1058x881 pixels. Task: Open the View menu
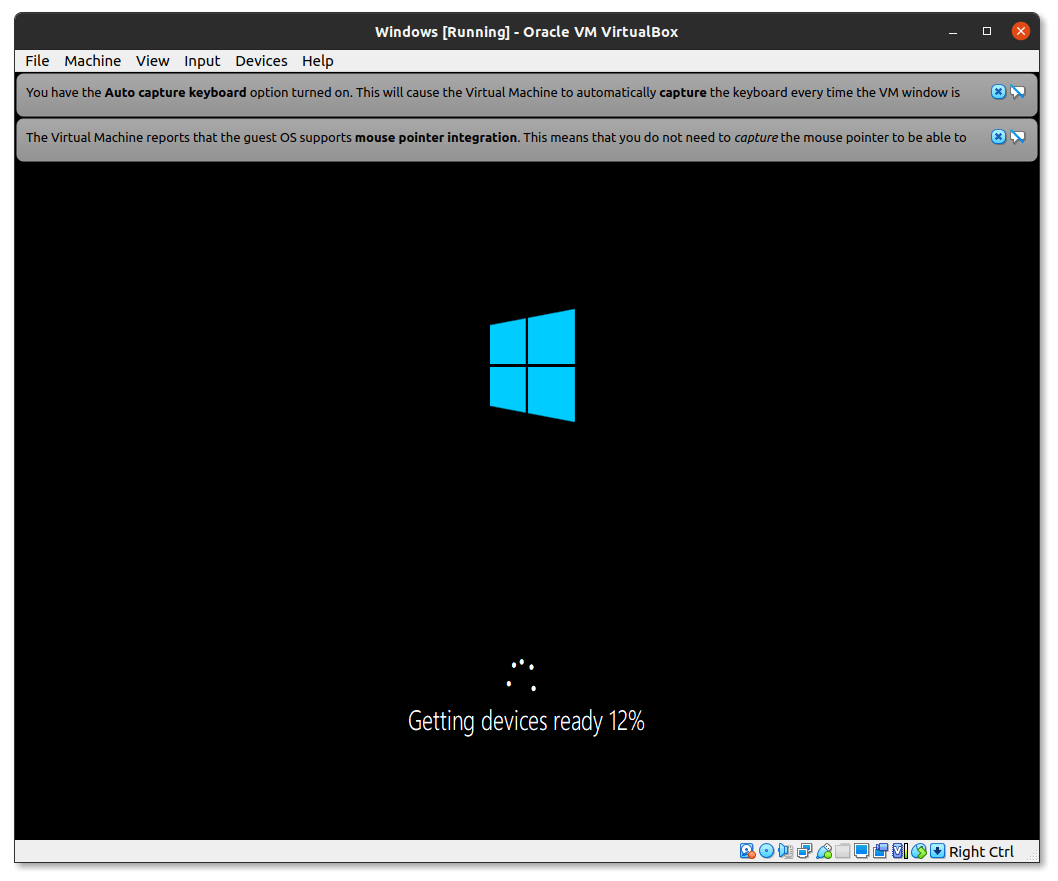[x=152, y=61]
